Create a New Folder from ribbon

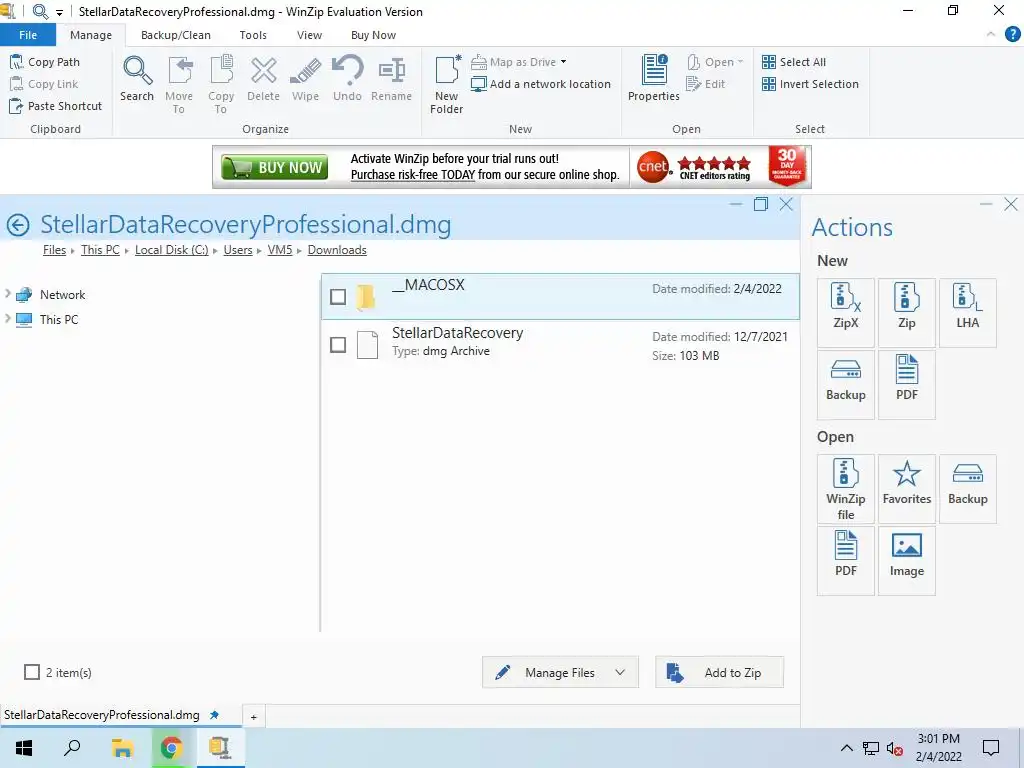coord(447,84)
